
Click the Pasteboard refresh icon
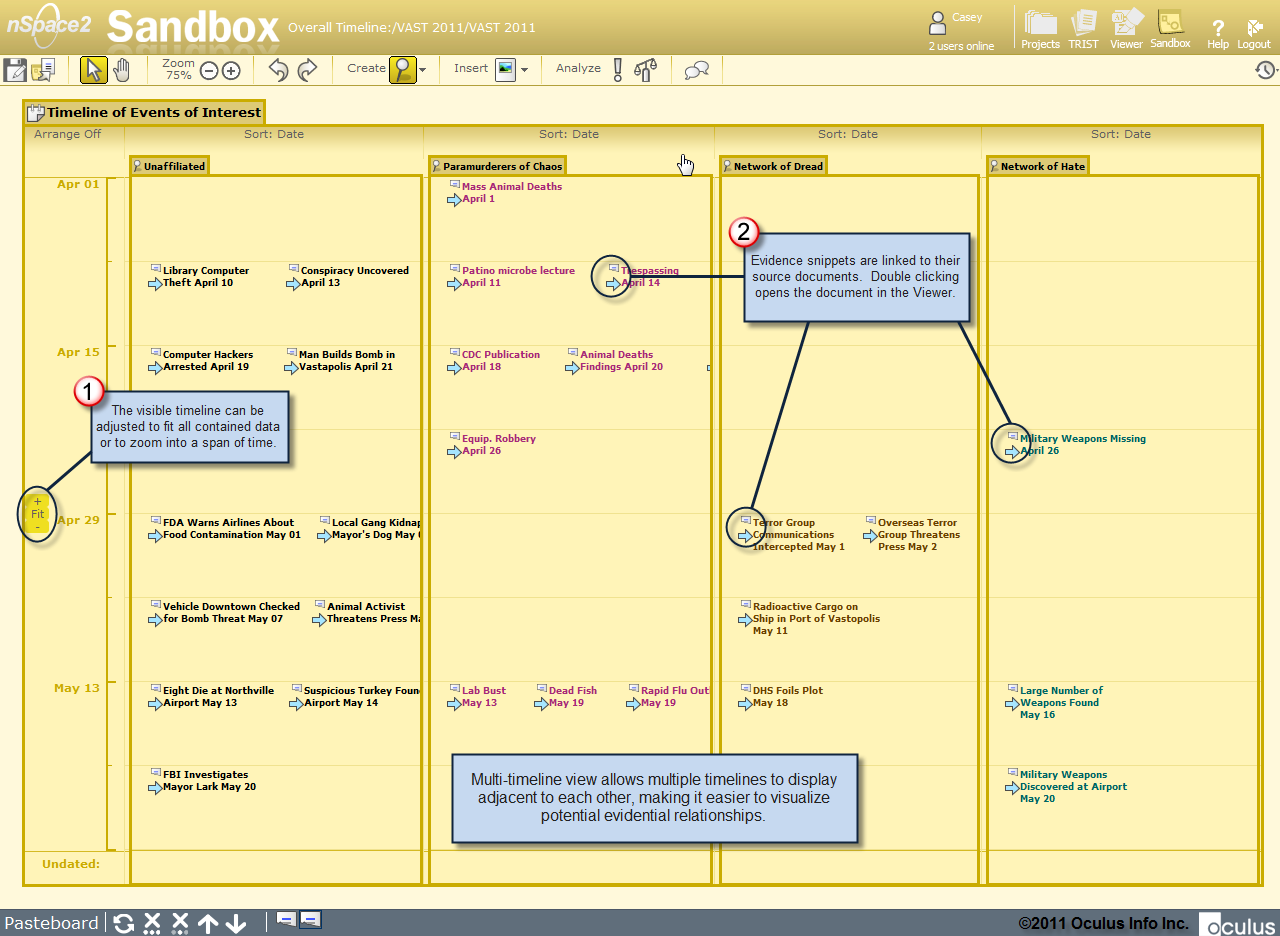point(123,923)
